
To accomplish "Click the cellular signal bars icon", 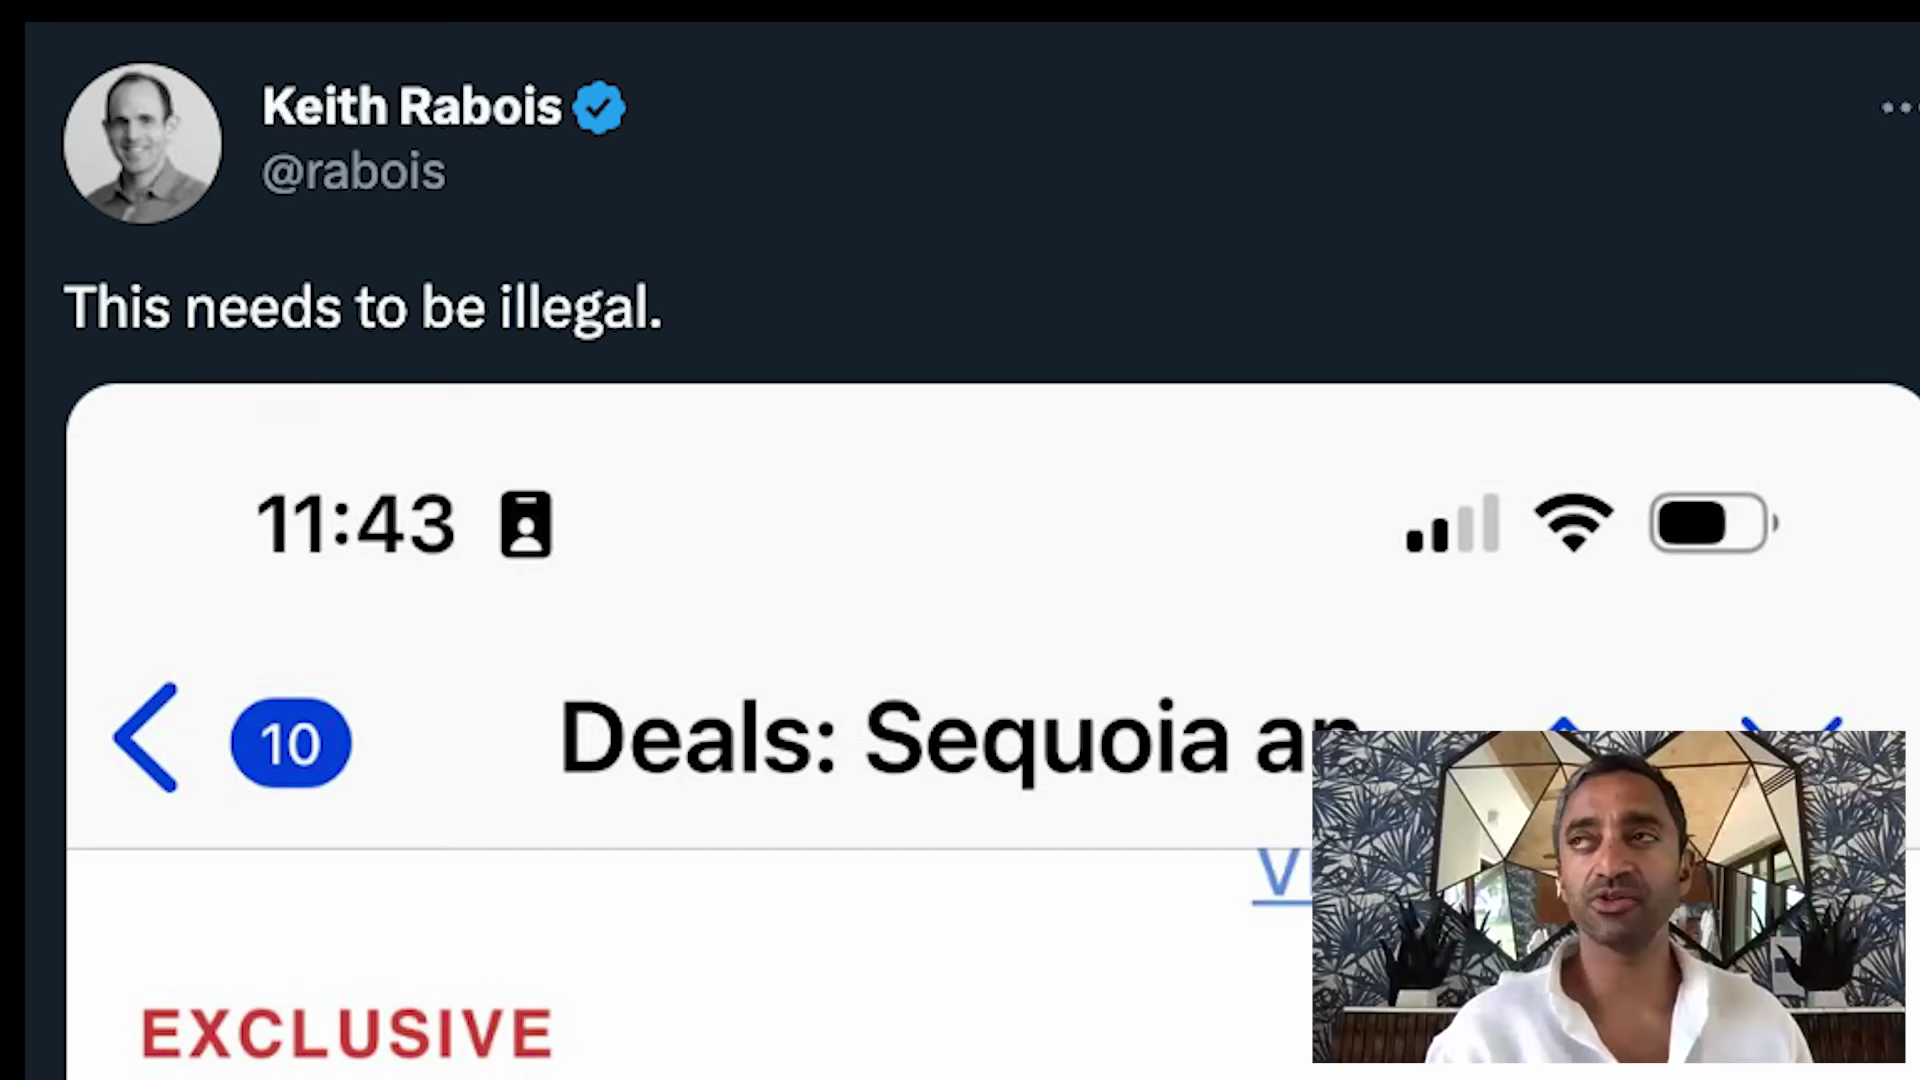I will (1452, 524).
